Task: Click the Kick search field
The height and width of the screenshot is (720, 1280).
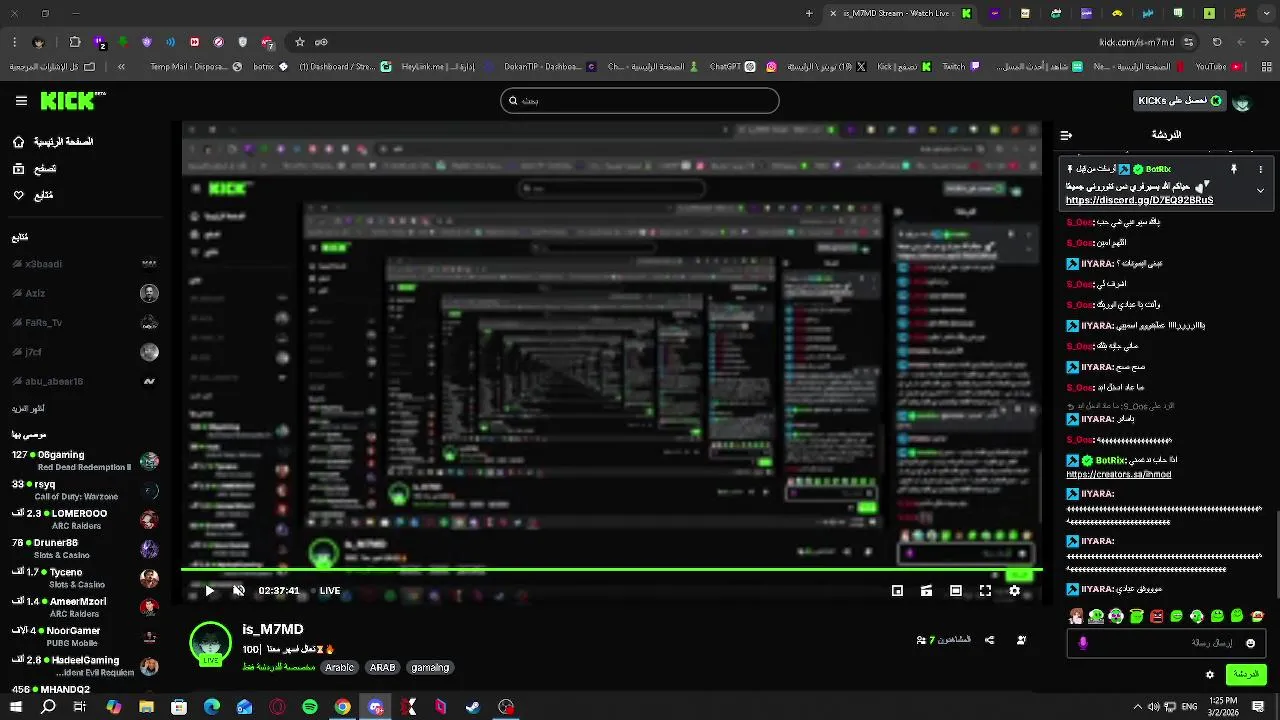Action: (x=639, y=101)
